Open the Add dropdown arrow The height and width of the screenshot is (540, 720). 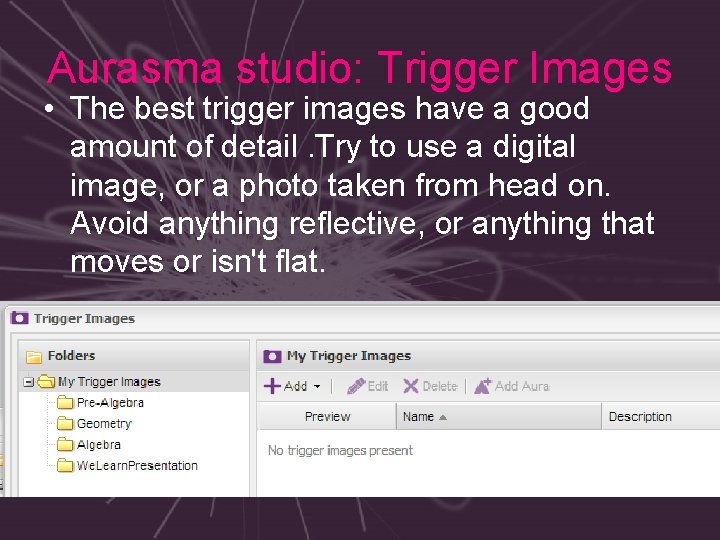tap(317, 387)
